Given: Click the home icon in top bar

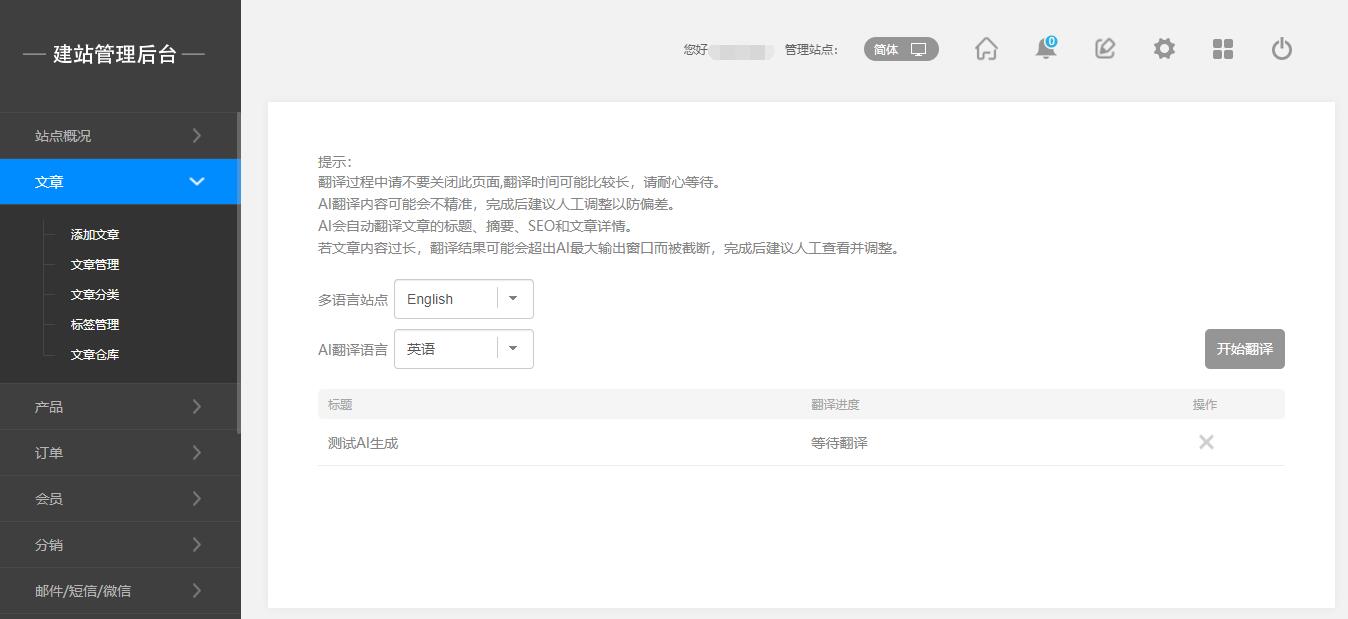Looking at the screenshot, I should click(x=986, y=49).
